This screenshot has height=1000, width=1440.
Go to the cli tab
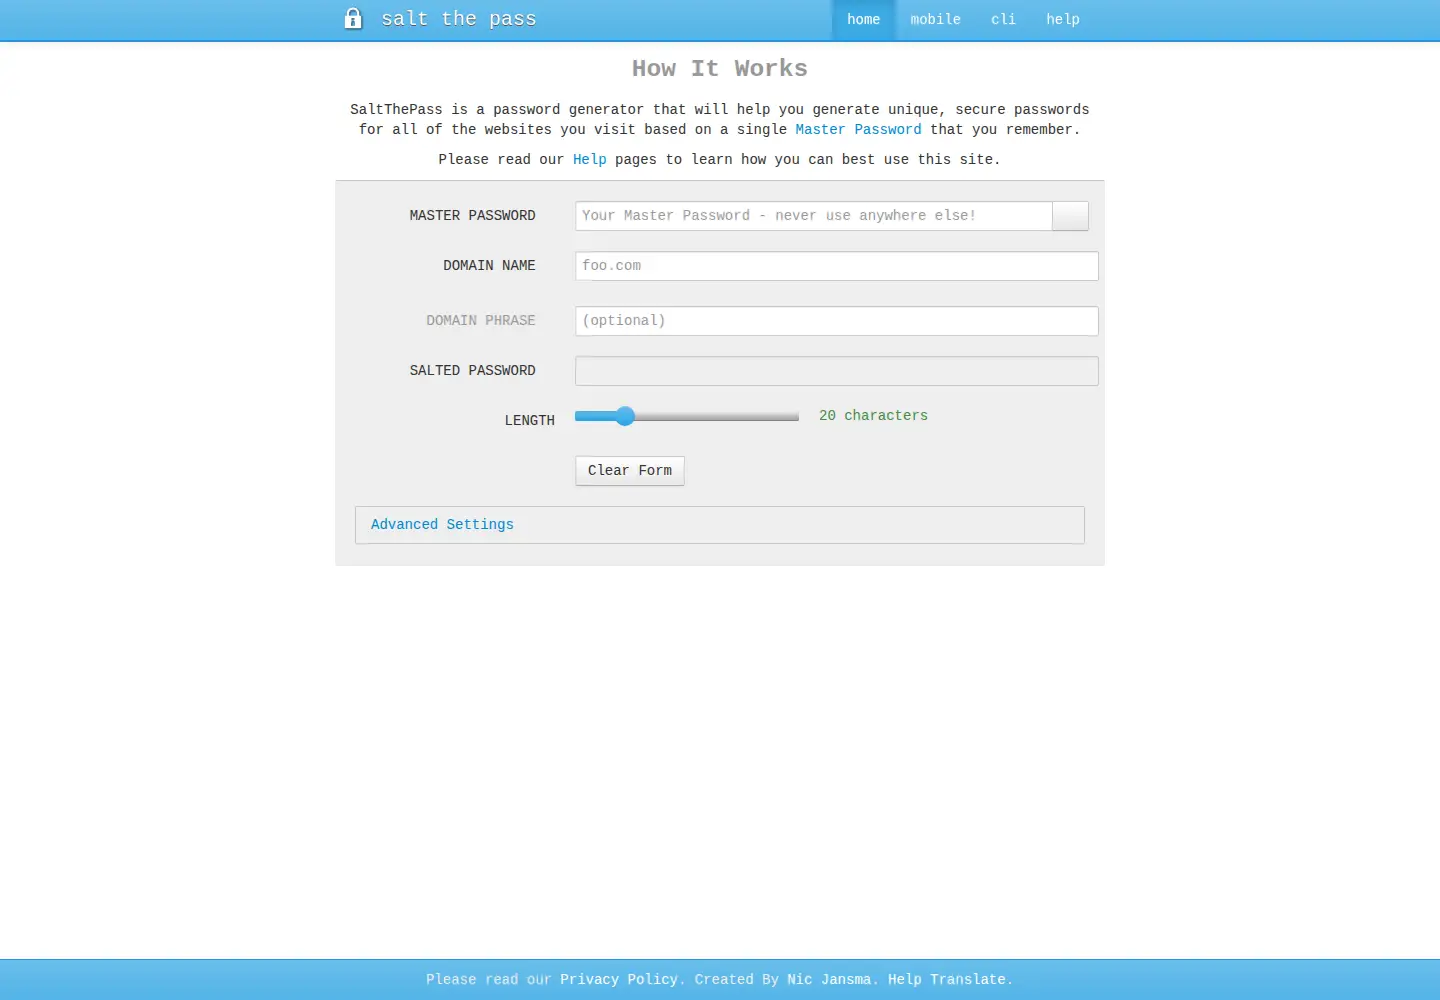click(x=1003, y=20)
